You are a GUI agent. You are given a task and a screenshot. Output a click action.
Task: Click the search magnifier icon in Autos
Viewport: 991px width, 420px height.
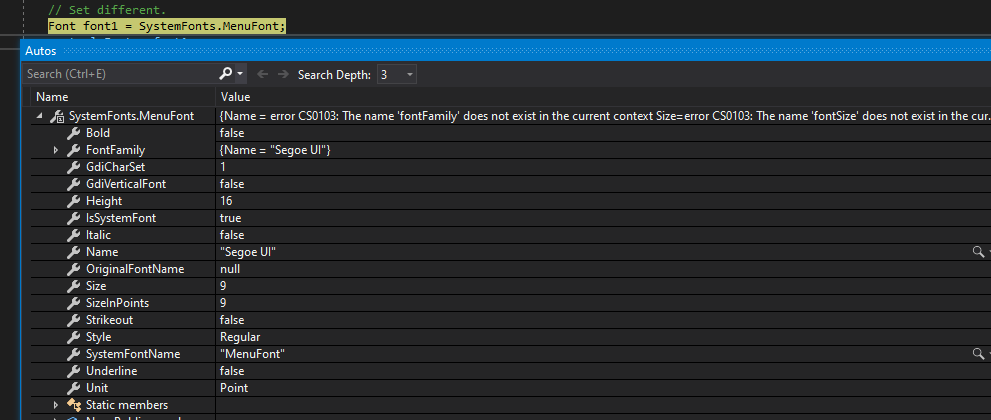[226, 74]
